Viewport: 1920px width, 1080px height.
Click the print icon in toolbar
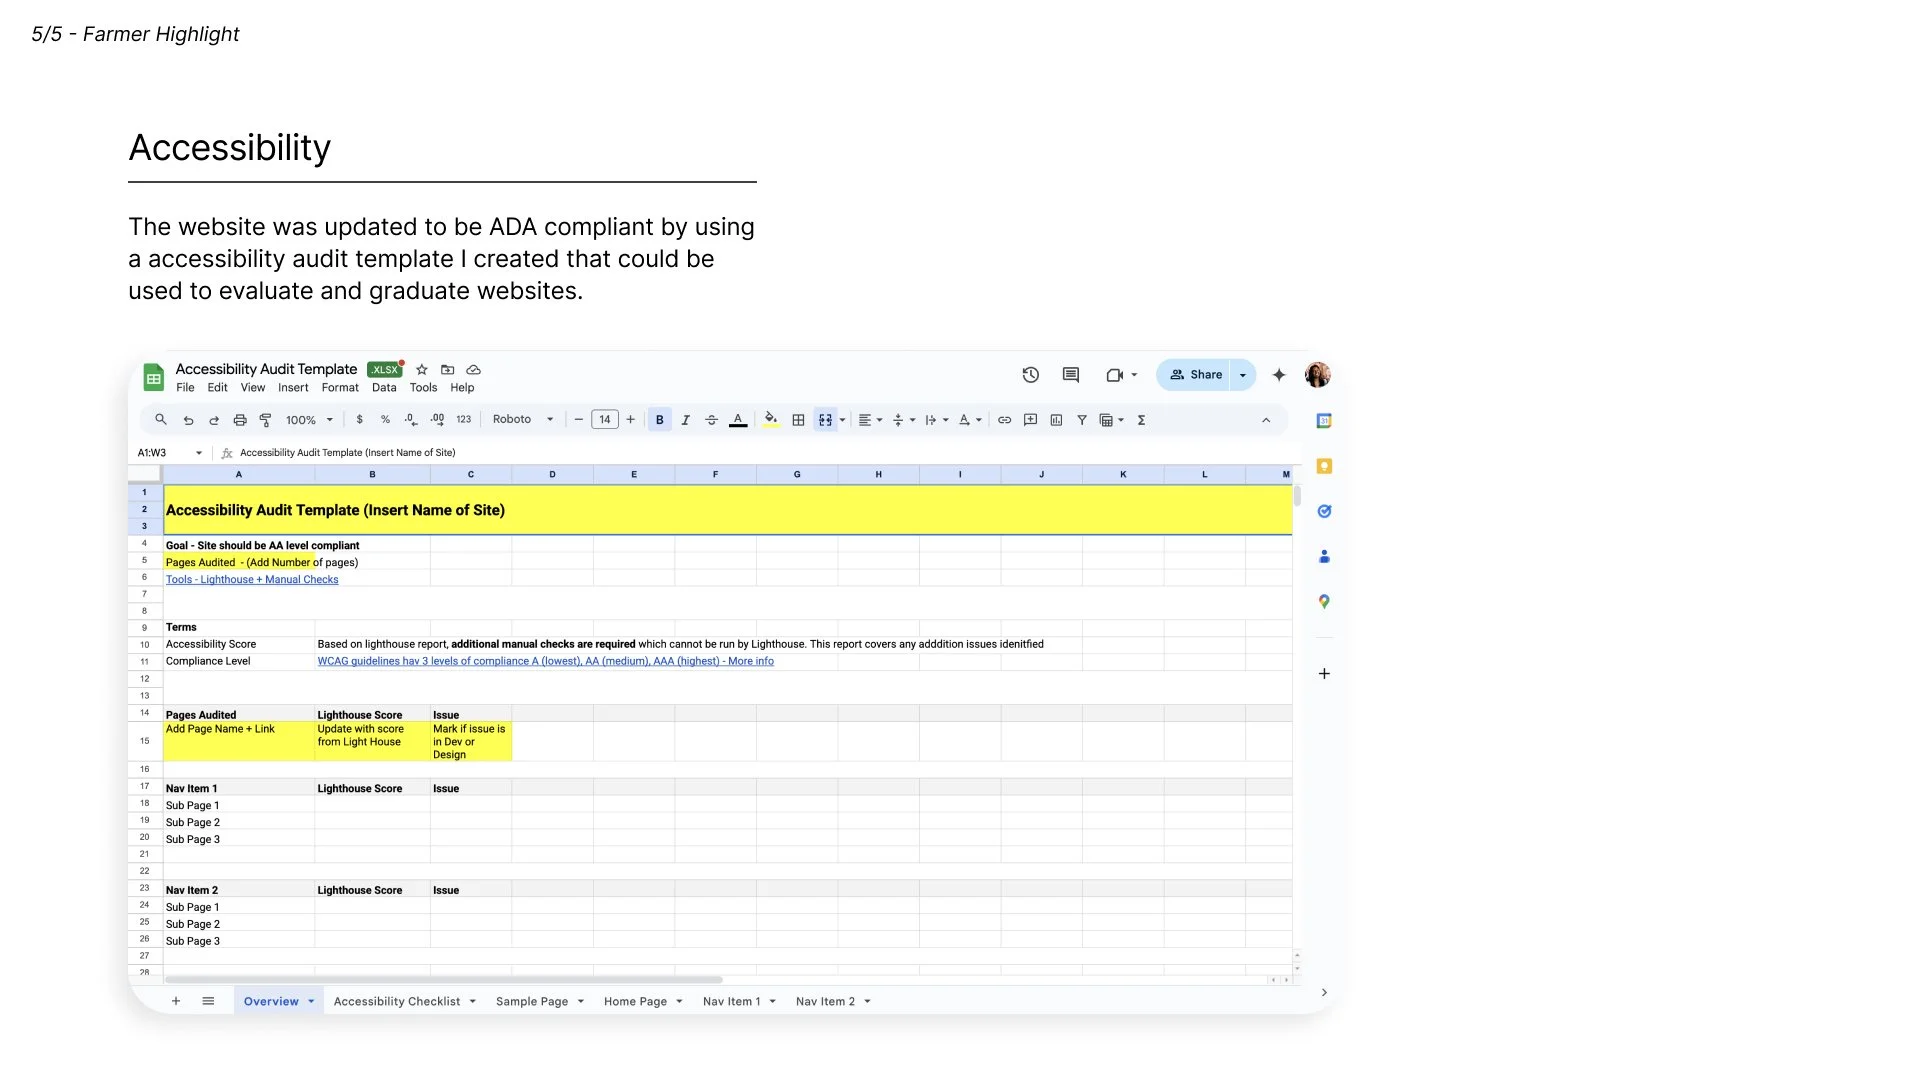click(240, 420)
